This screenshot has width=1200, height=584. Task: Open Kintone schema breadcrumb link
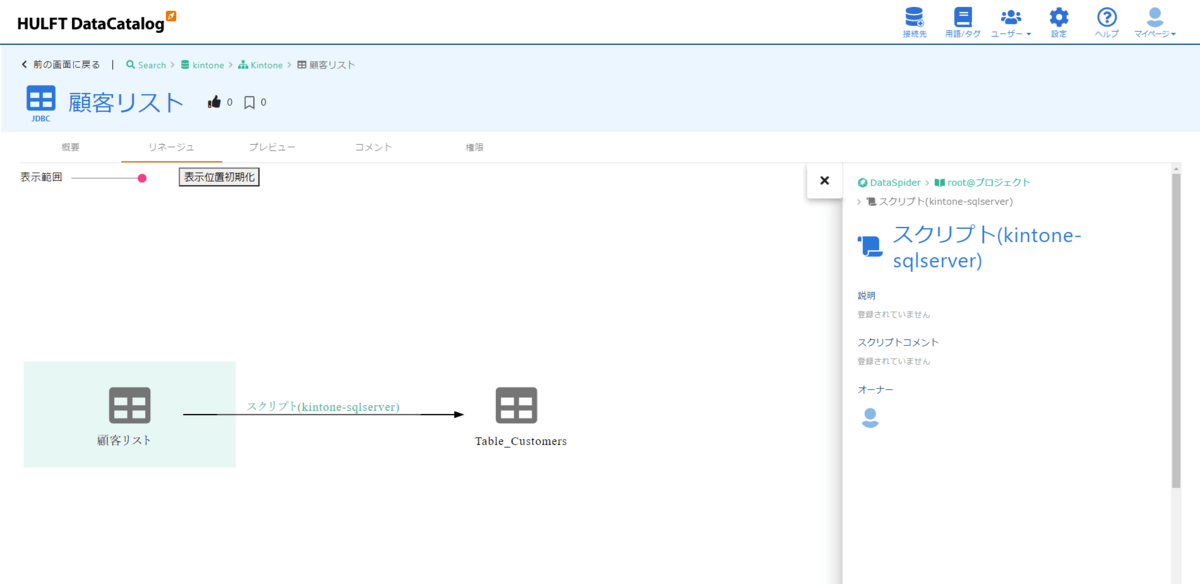point(260,65)
